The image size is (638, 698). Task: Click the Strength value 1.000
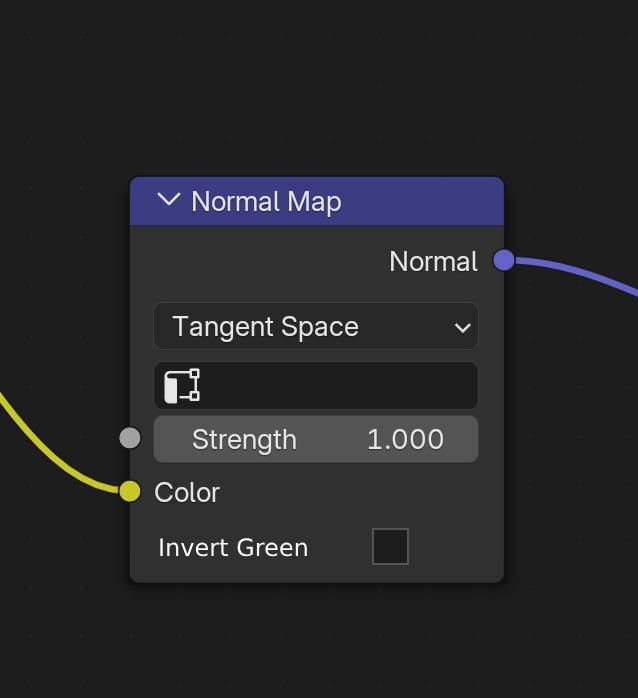pyautogui.click(x=406, y=439)
